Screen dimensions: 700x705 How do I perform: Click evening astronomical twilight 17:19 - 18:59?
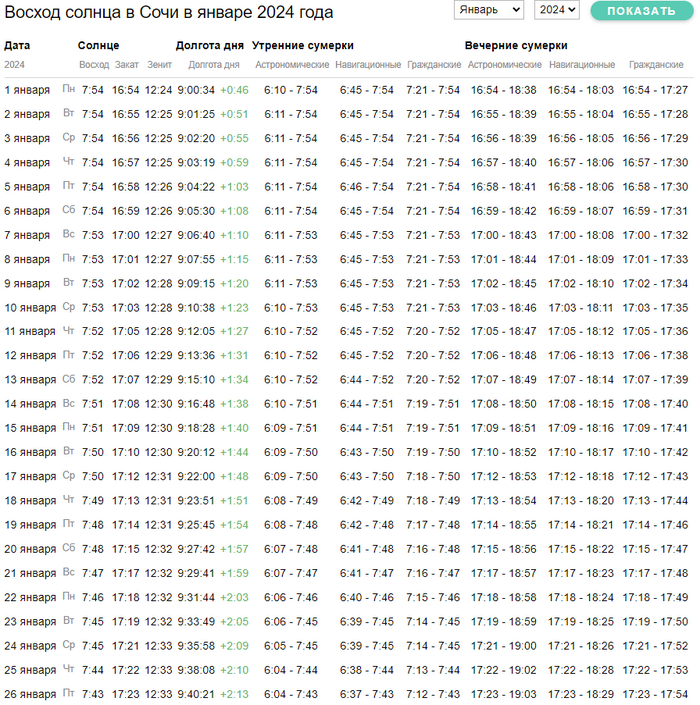(x=504, y=622)
